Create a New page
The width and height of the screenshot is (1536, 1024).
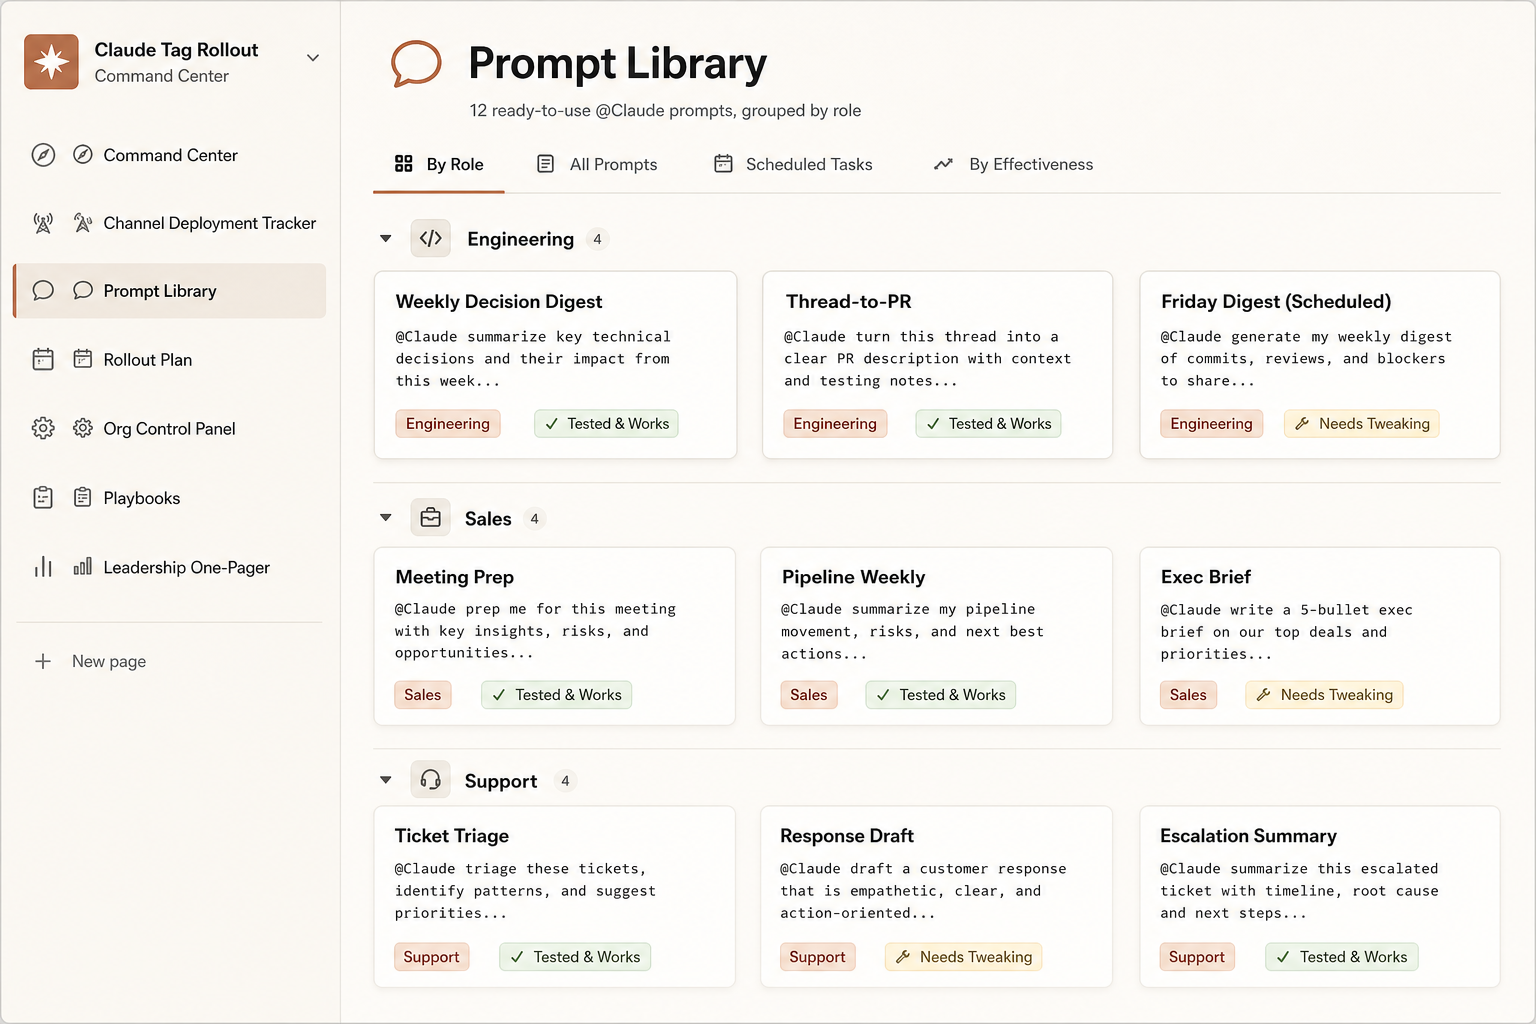pyautogui.click(x=90, y=661)
